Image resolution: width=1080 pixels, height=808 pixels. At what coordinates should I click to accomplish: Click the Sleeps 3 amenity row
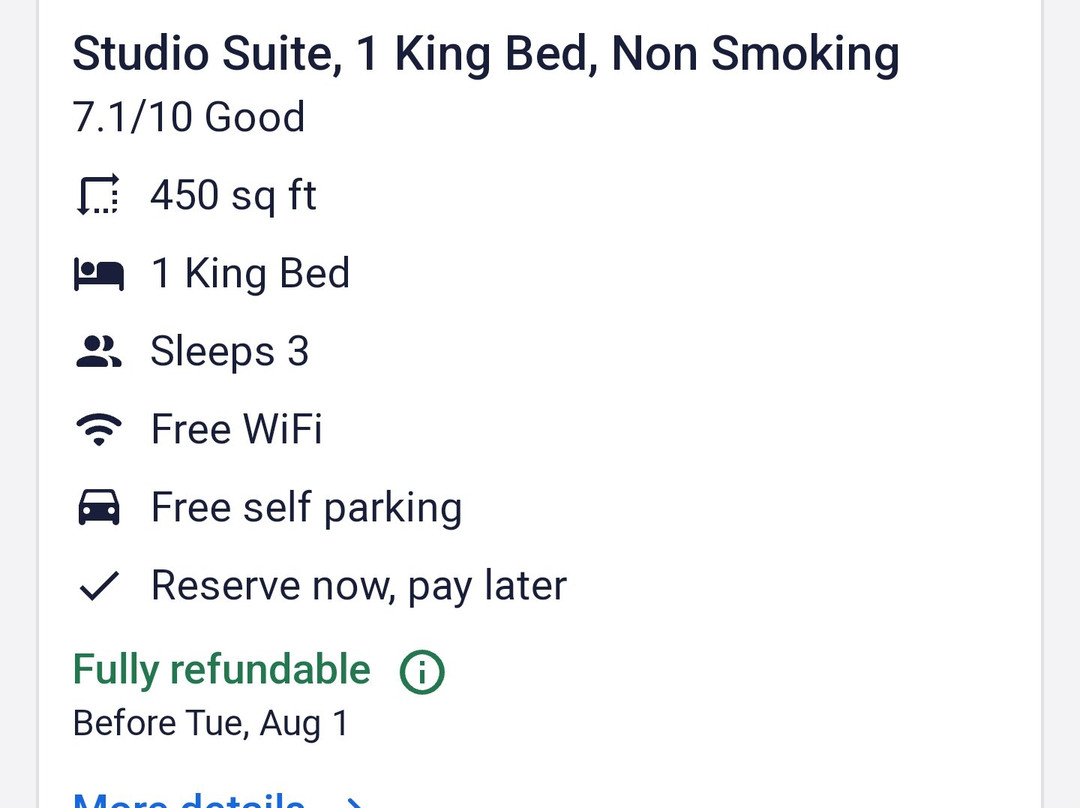[229, 351]
